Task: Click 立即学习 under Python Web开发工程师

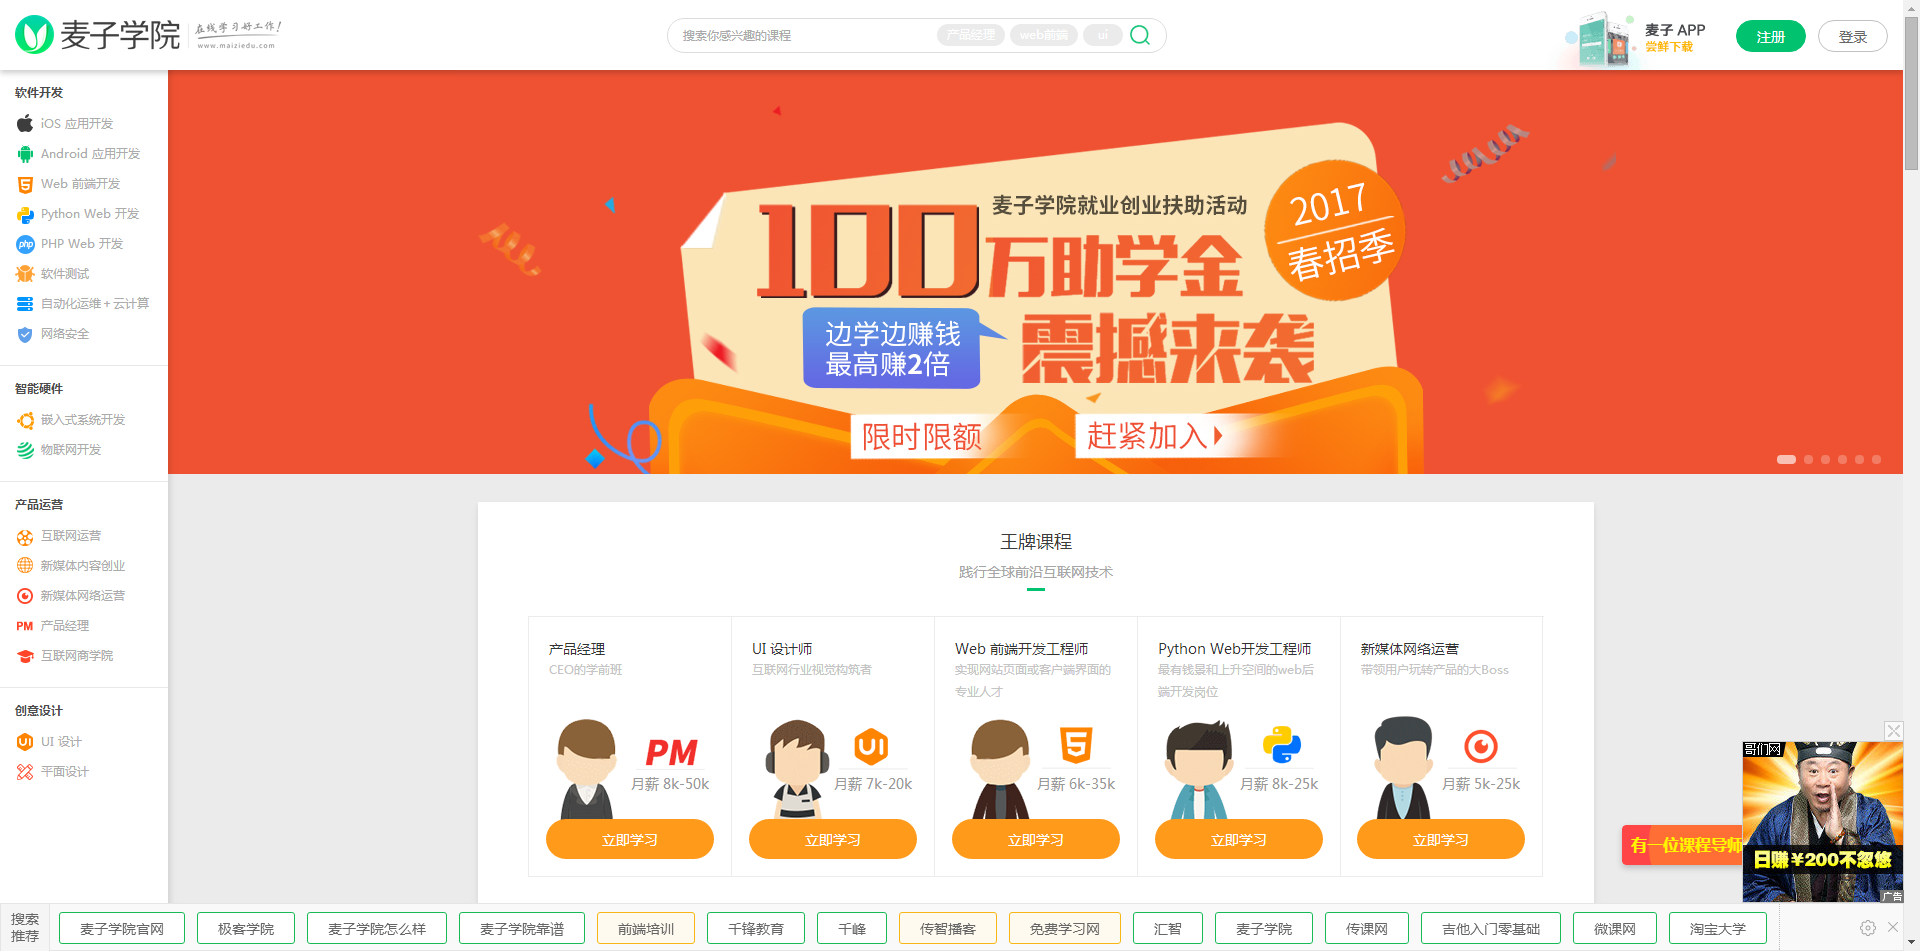Action: coord(1239,839)
